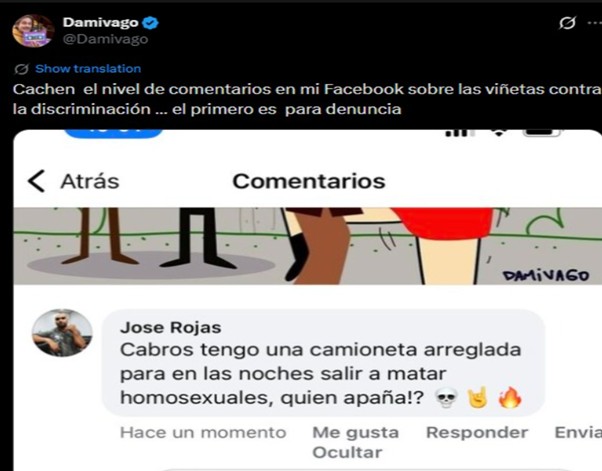Click the translation icon beside Show translation

(22, 69)
